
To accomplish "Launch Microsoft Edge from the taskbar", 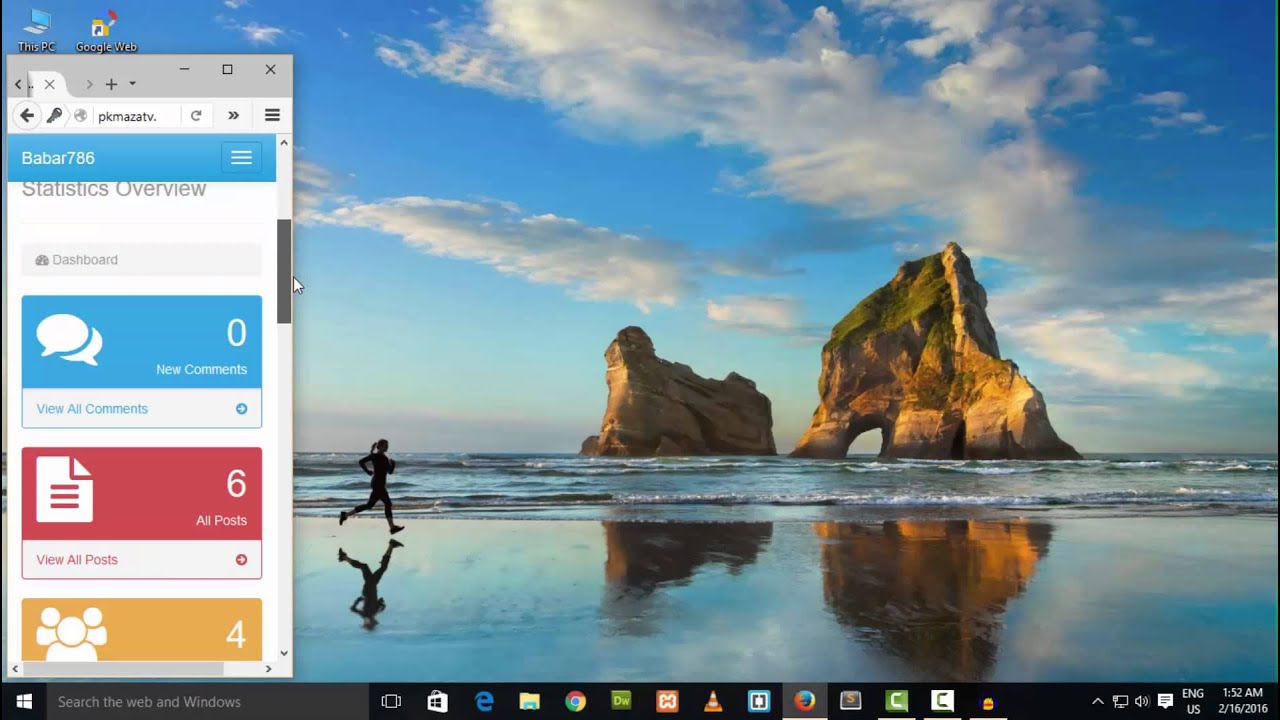I will (x=484, y=702).
